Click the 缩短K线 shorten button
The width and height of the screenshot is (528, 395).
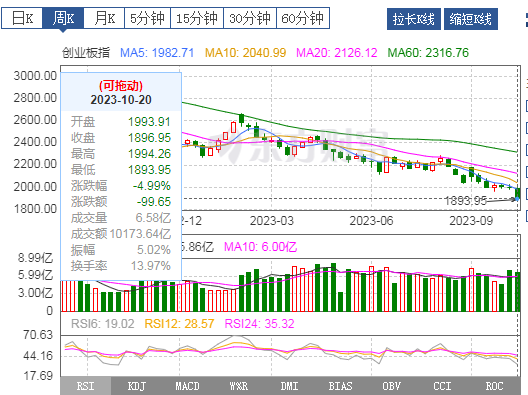pyautogui.click(x=470, y=19)
